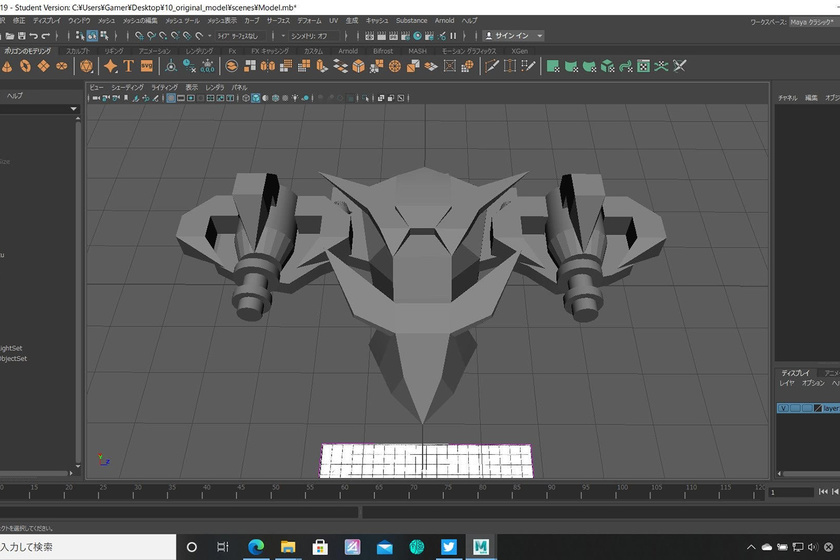
Task: Select the polygon Type text tool
Action: tap(127, 66)
